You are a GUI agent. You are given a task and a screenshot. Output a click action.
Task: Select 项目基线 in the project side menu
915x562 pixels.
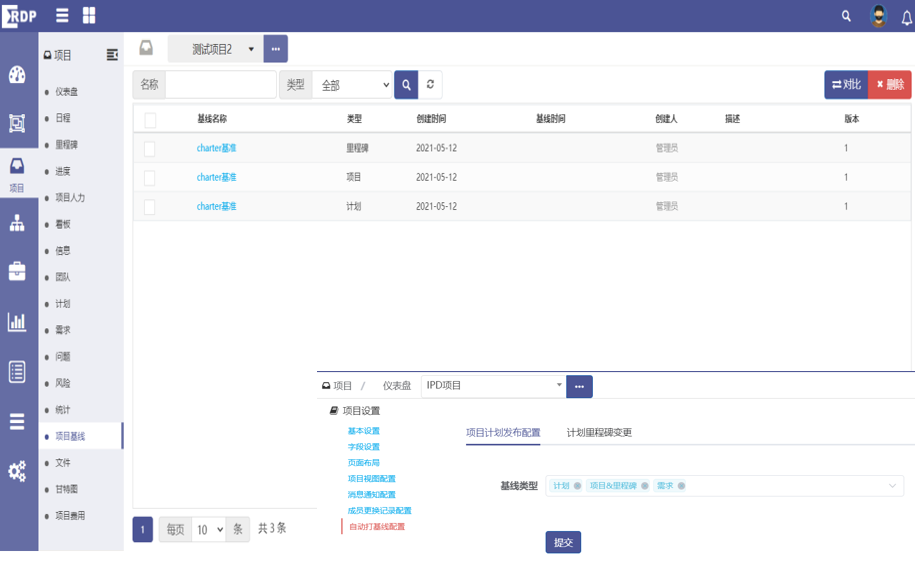(x=70, y=437)
